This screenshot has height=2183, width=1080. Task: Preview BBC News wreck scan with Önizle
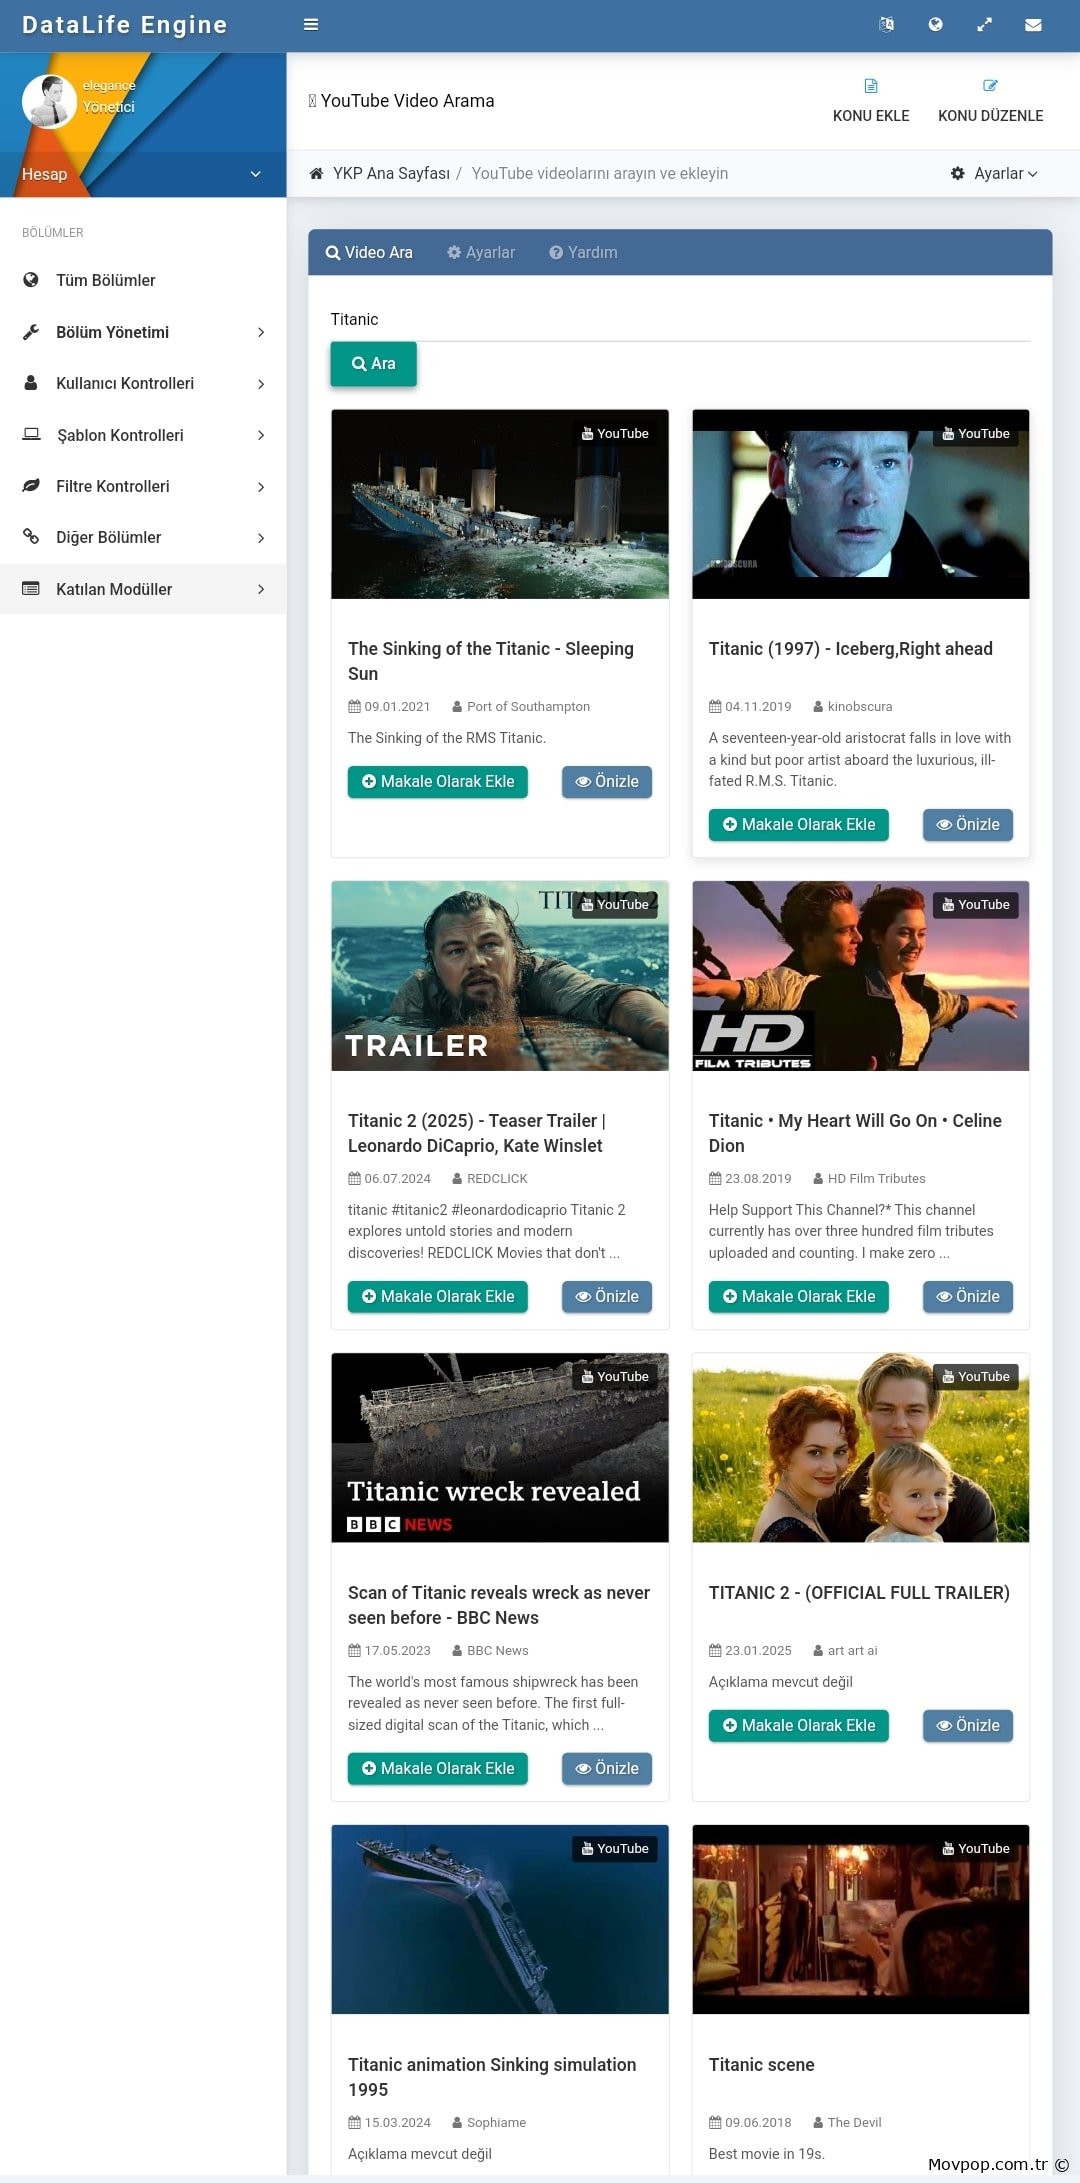607,1769
